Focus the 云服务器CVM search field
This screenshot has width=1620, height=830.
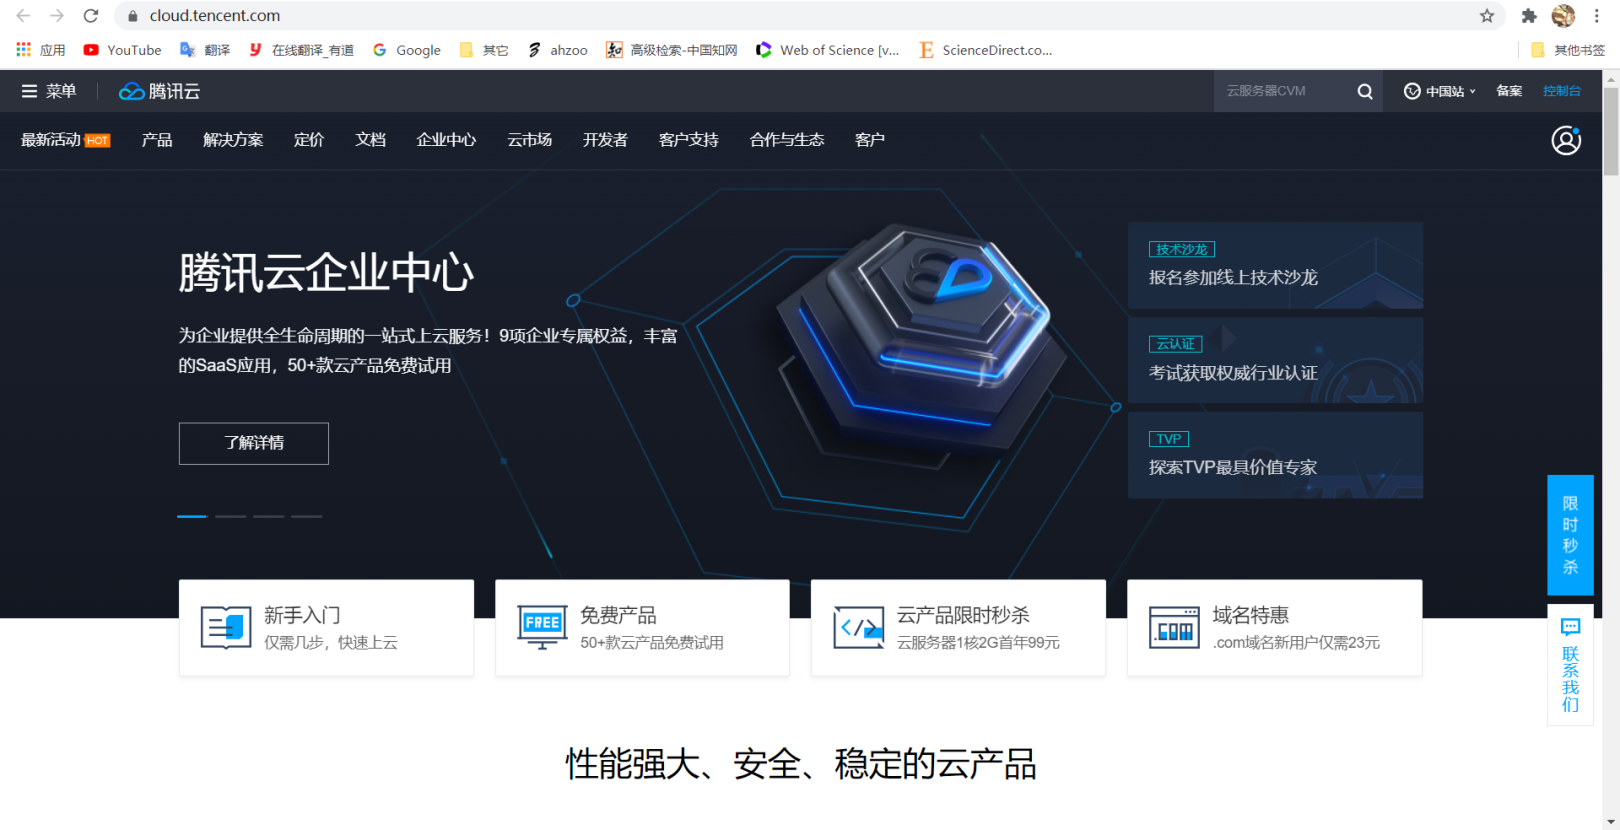pyautogui.click(x=1285, y=91)
